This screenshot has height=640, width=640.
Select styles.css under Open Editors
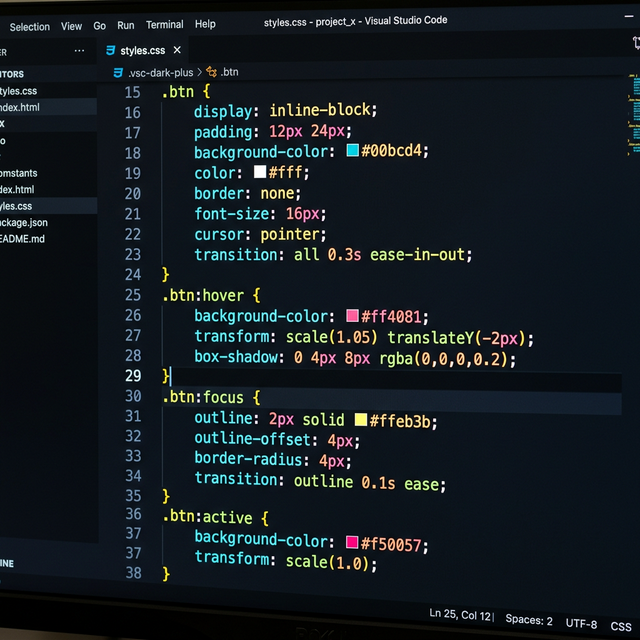[18, 91]
